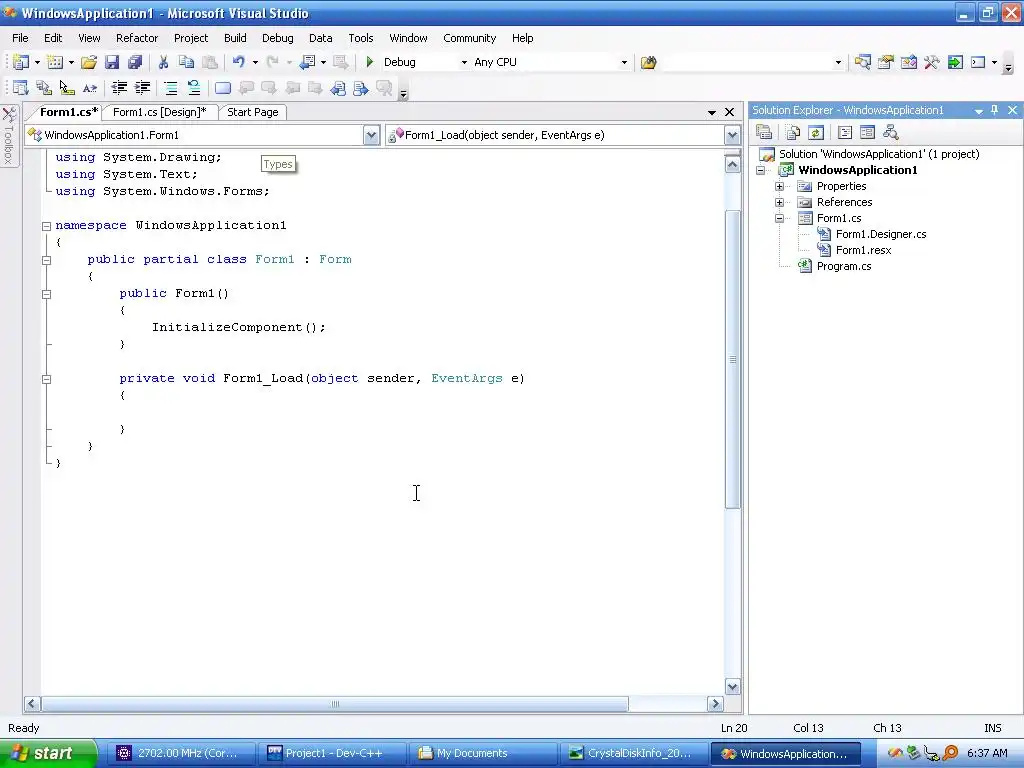Viewport: 1024px width, 768px height.
Task: Click the Toolbox hammer and wrench icon
Action: [x=931, y=62]
